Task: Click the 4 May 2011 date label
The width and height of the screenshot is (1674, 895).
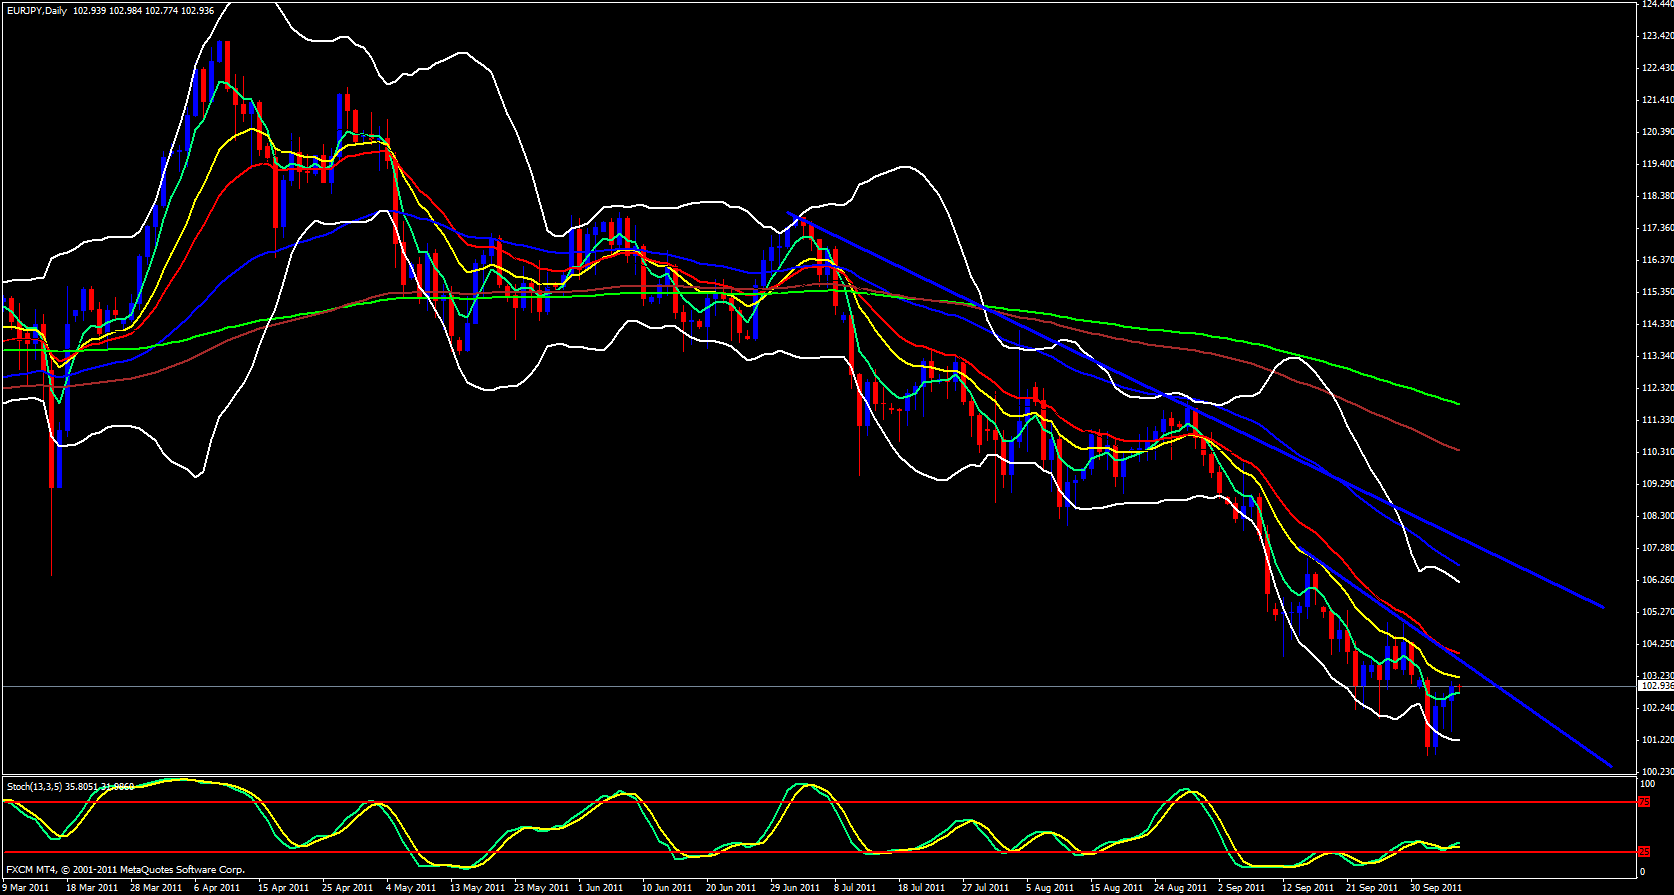Action: [x=410, y=888]
